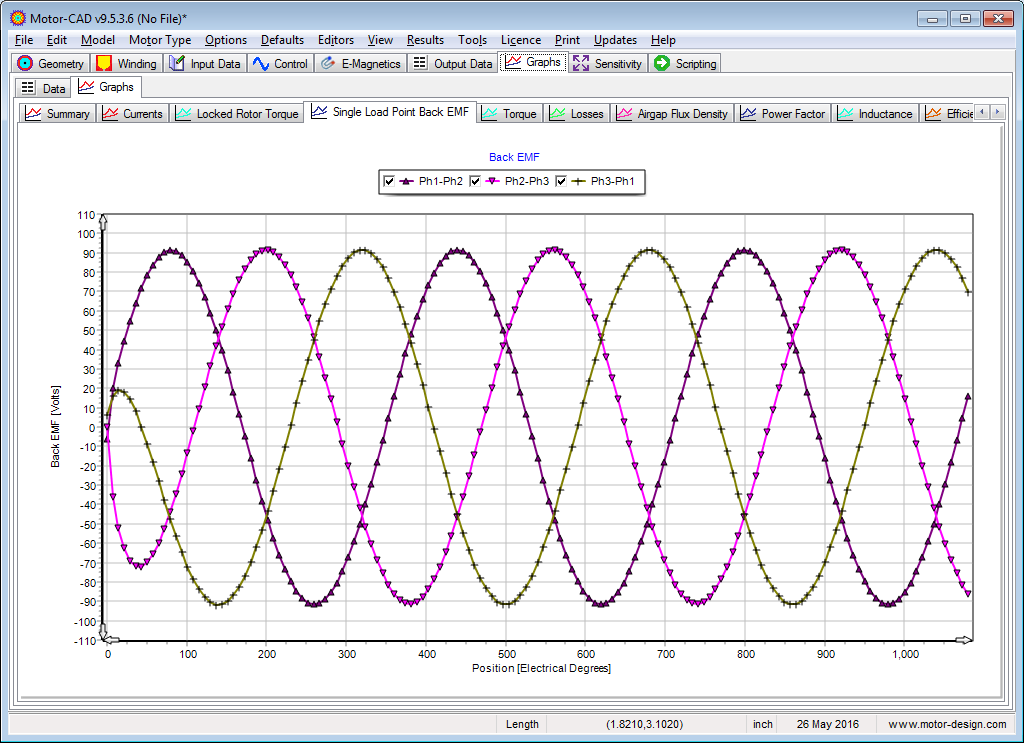1024x743 pixels.
Task: Switch to the Input Data tab
Action: coord(205,63)
